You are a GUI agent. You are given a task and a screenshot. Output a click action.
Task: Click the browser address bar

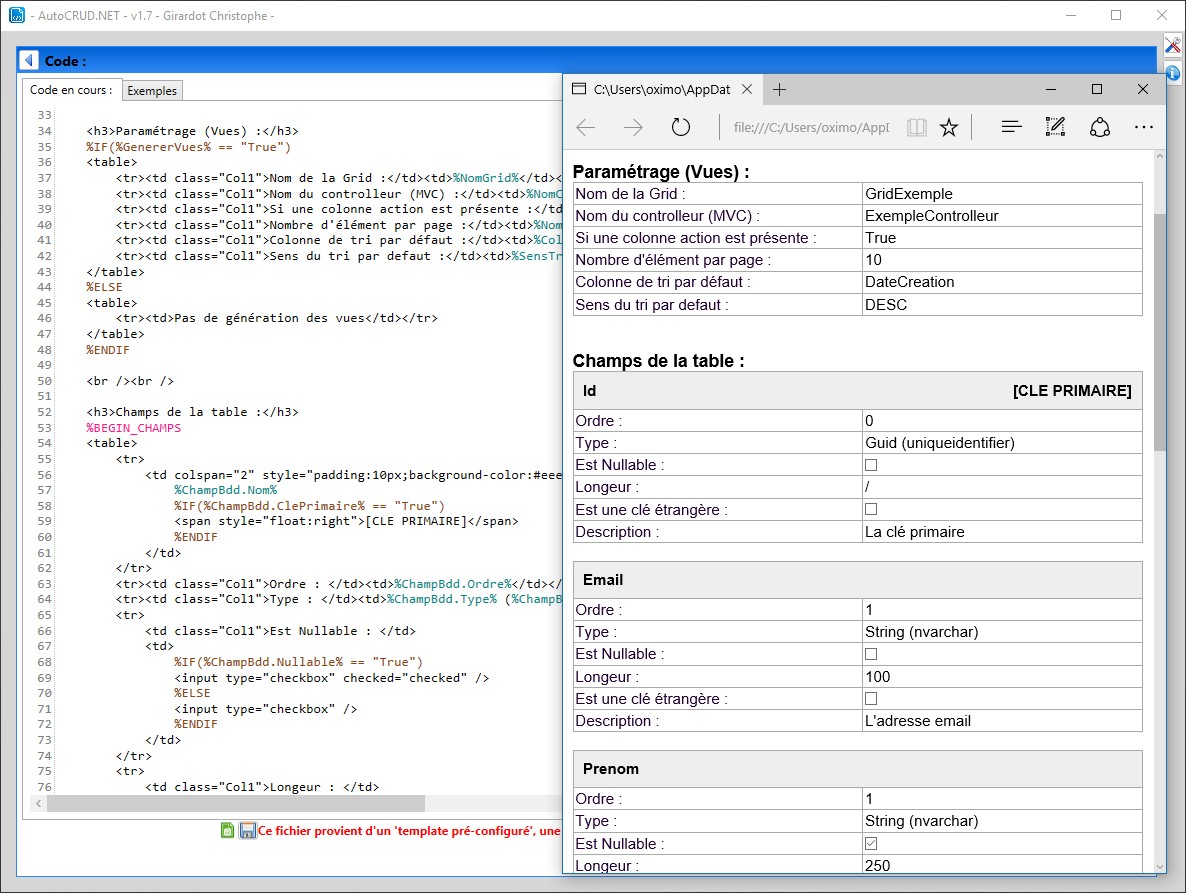click(811, 127)
